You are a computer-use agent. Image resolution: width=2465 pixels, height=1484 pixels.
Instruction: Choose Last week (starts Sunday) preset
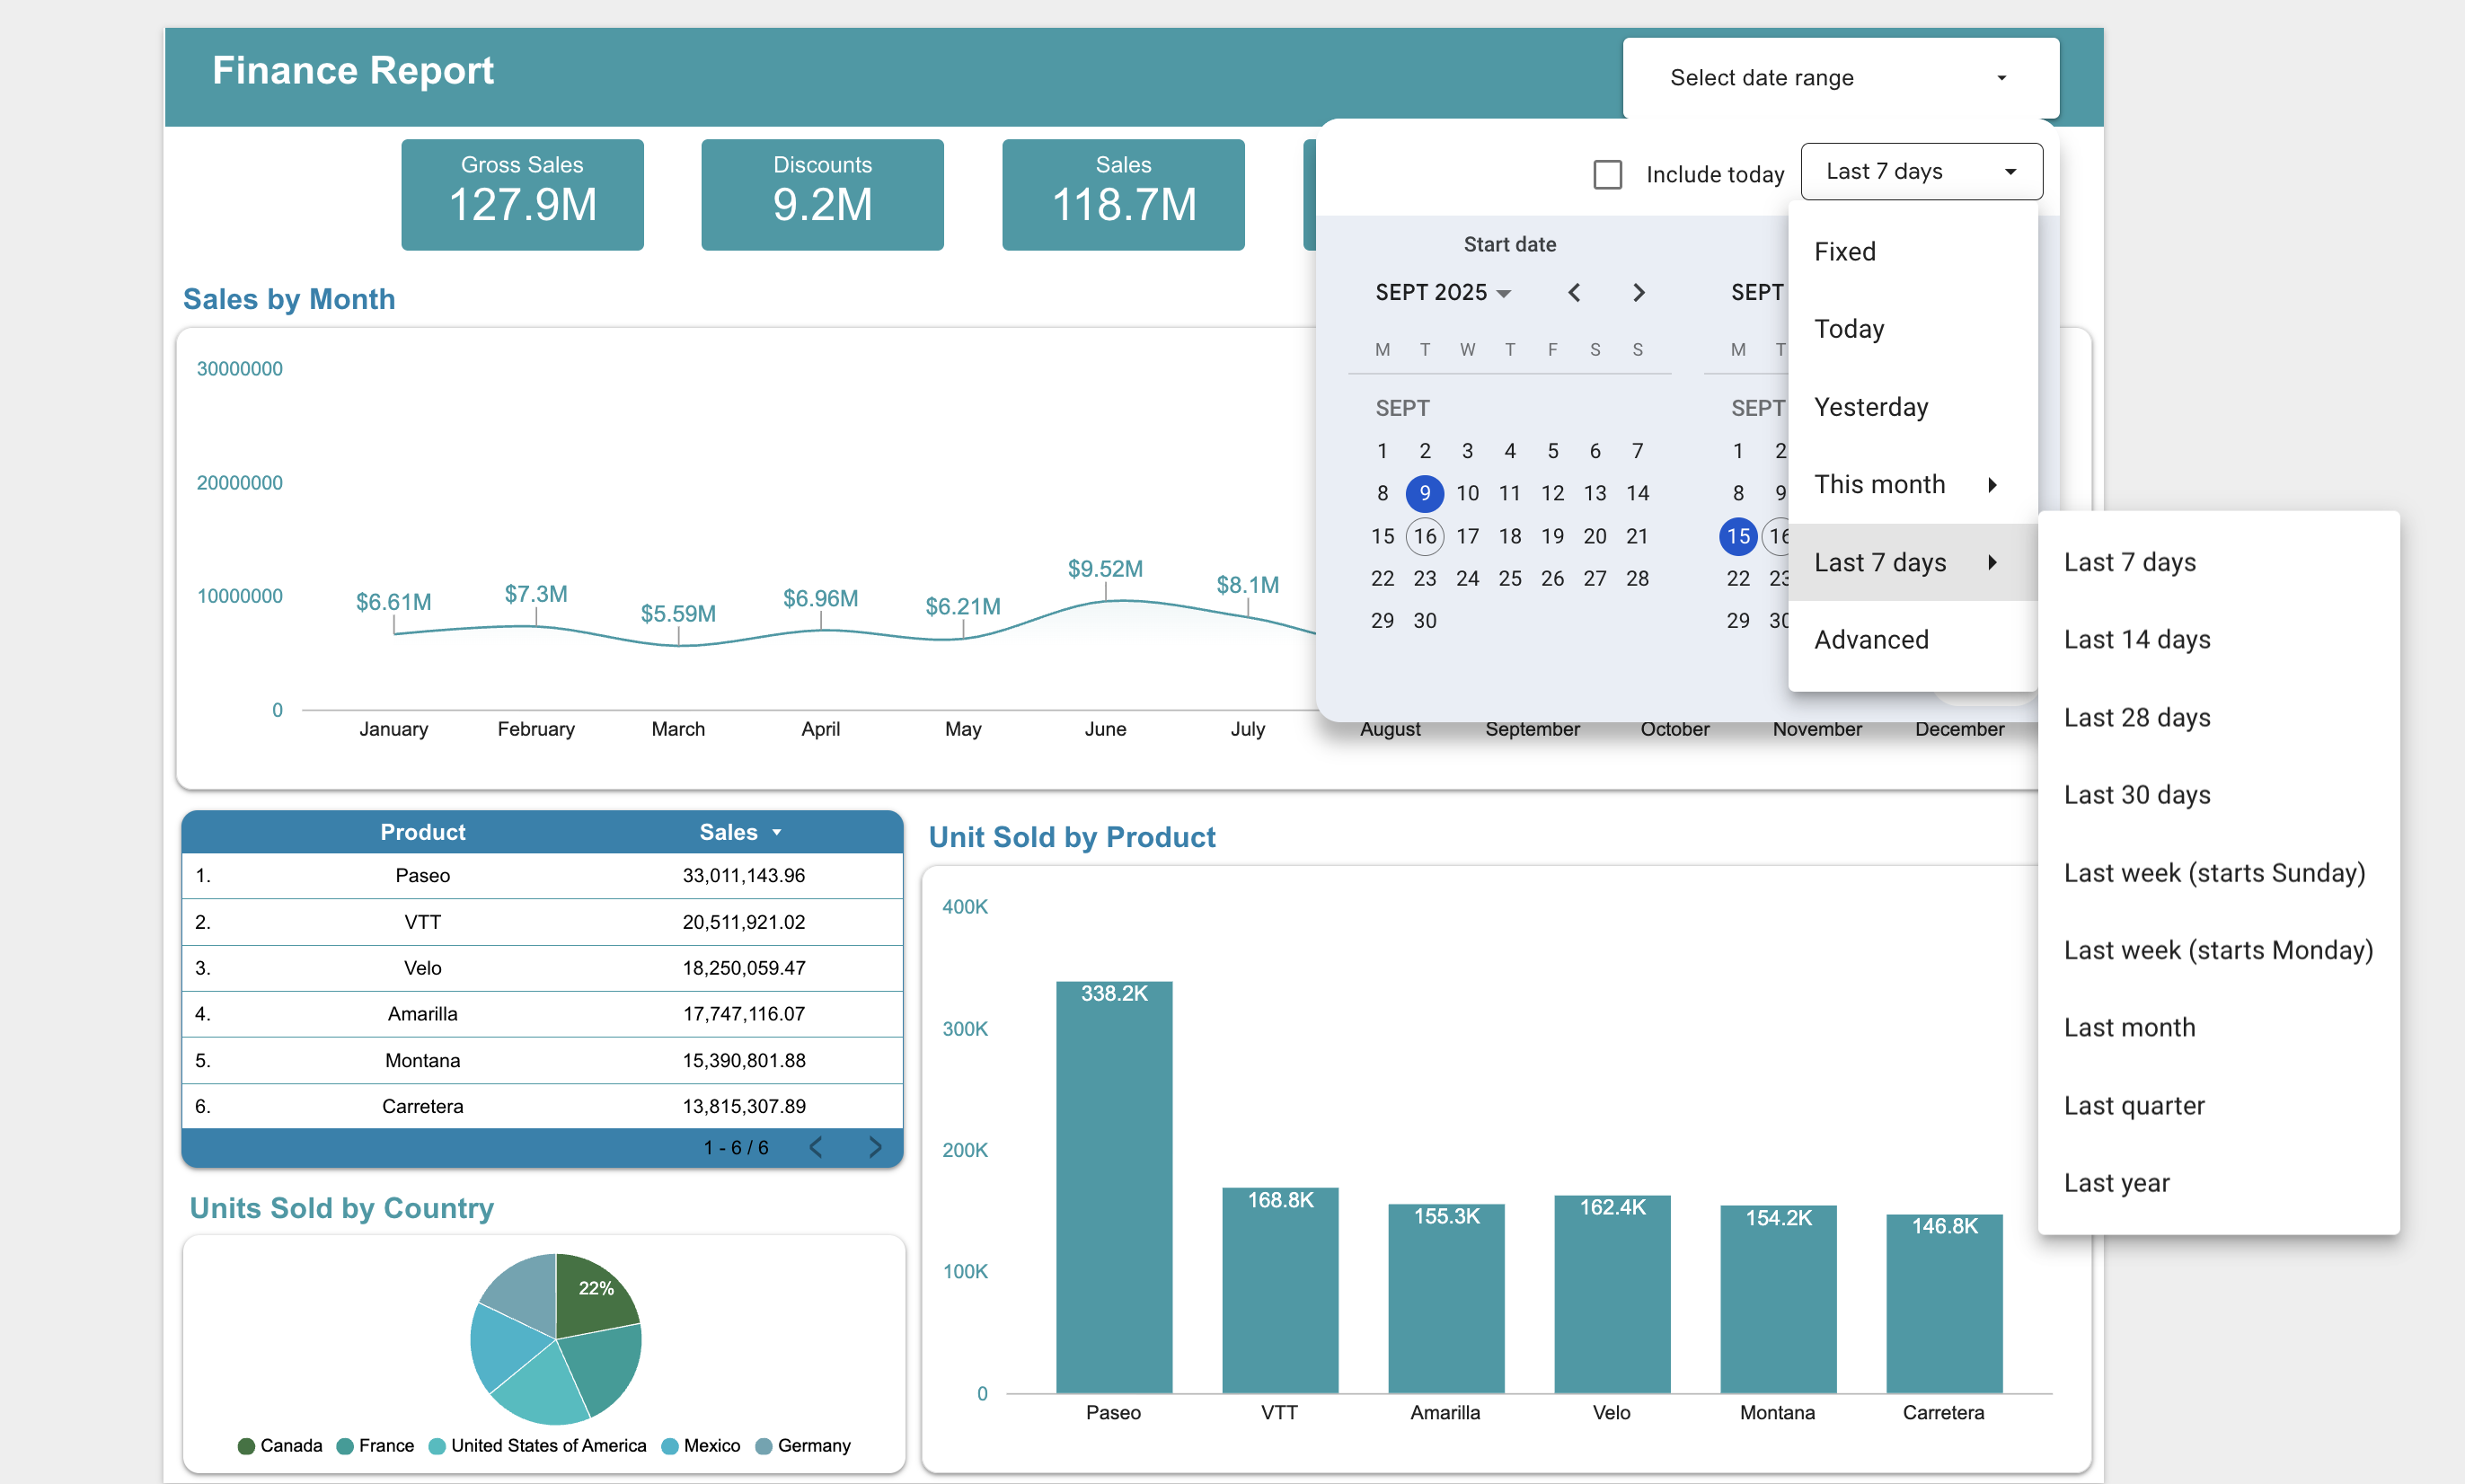[x=2214, y=872]
